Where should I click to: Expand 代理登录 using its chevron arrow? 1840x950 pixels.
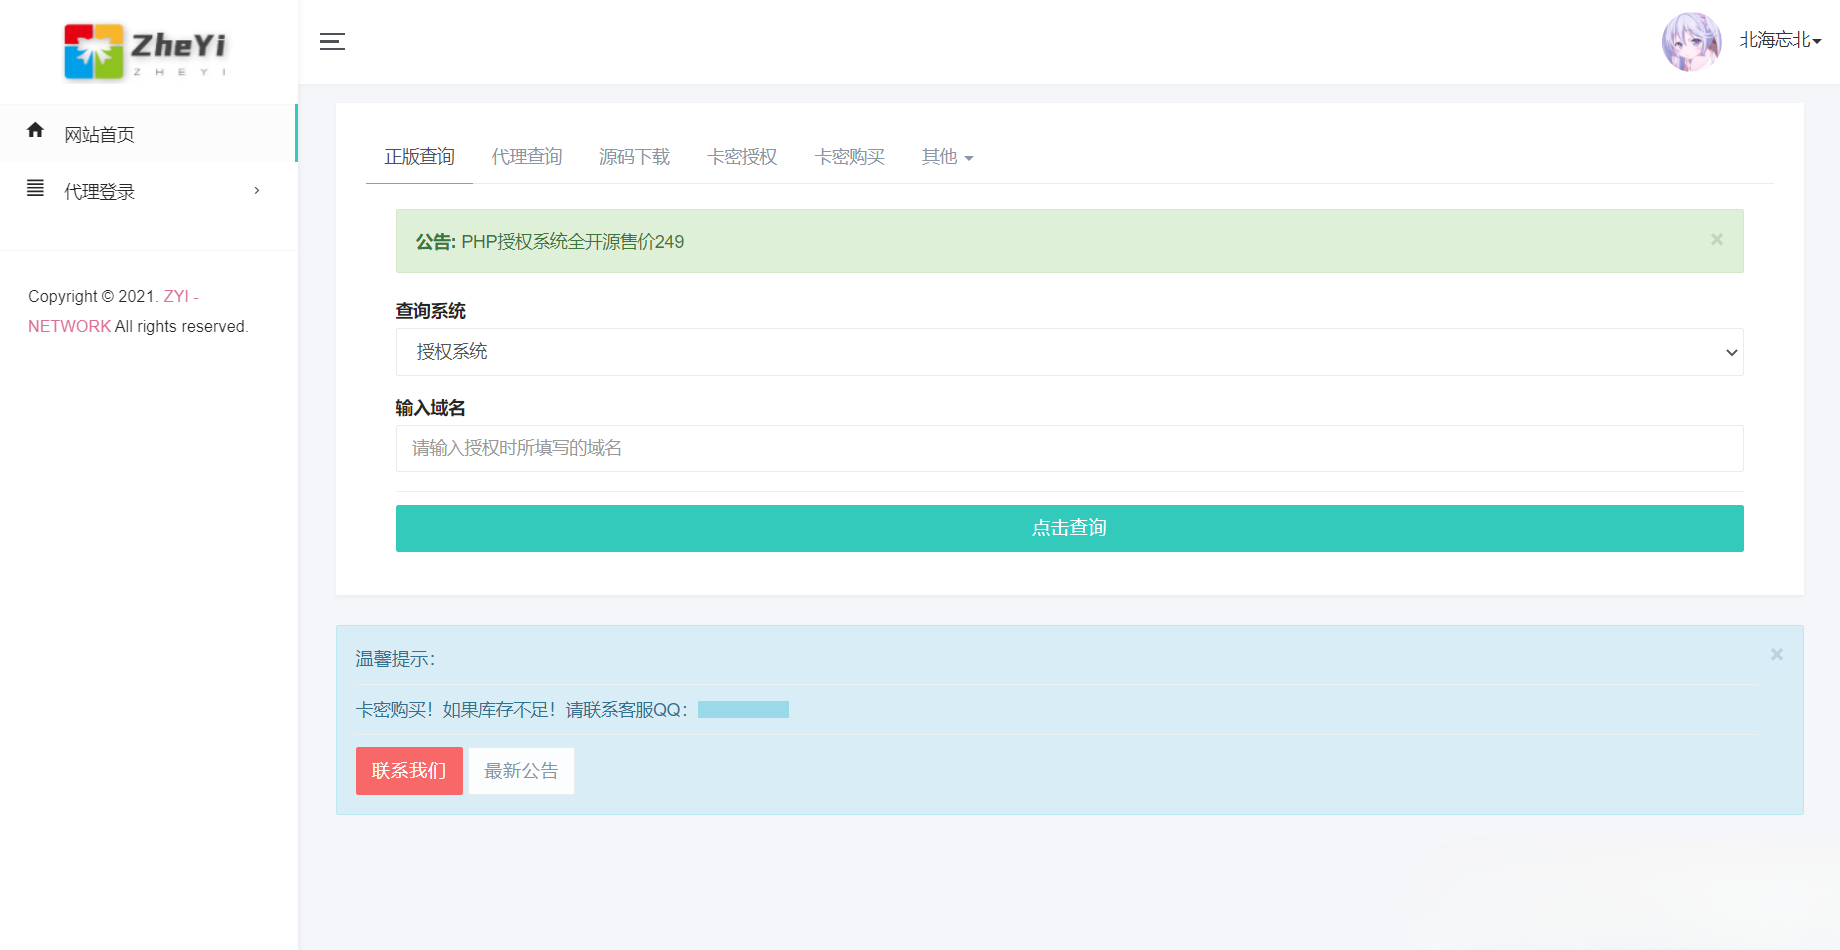(x=256, y=190)
